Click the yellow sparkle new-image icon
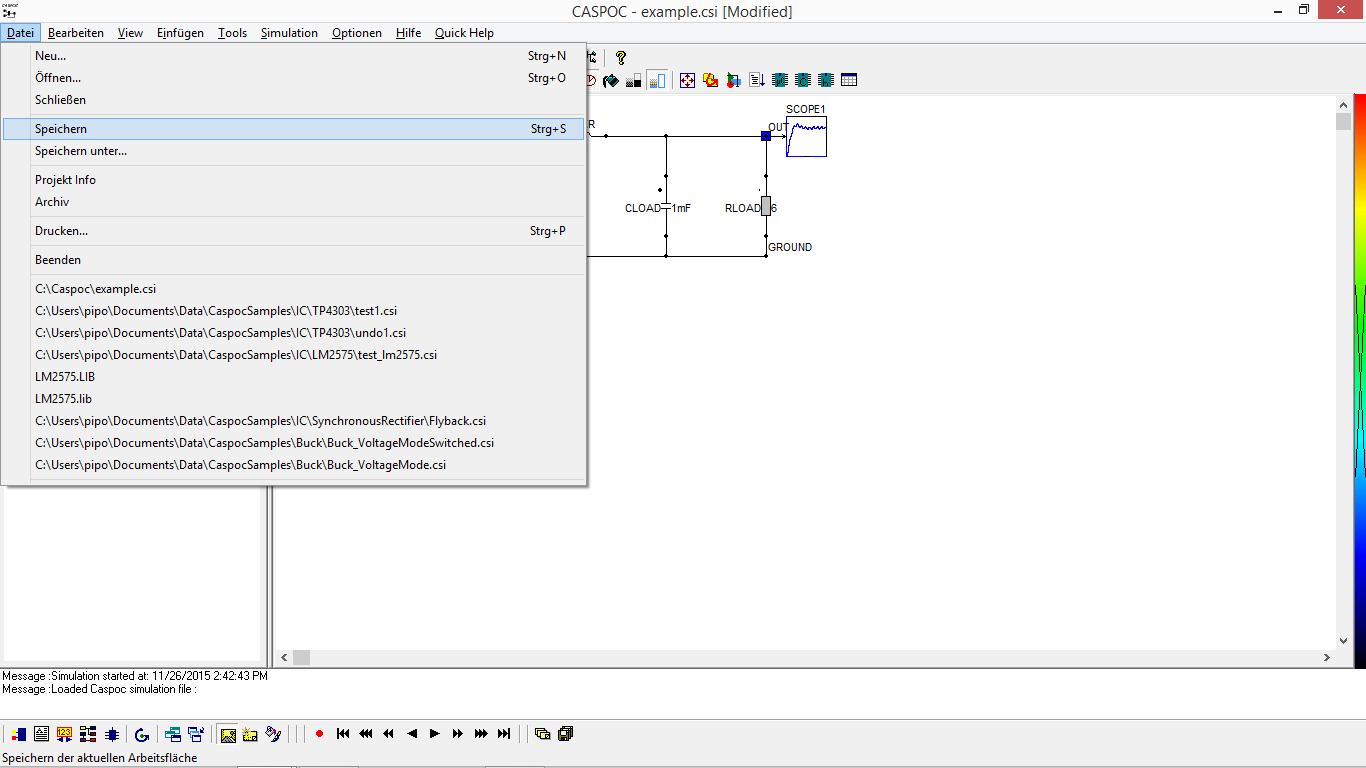1366x768 pixels. (250, 734)
